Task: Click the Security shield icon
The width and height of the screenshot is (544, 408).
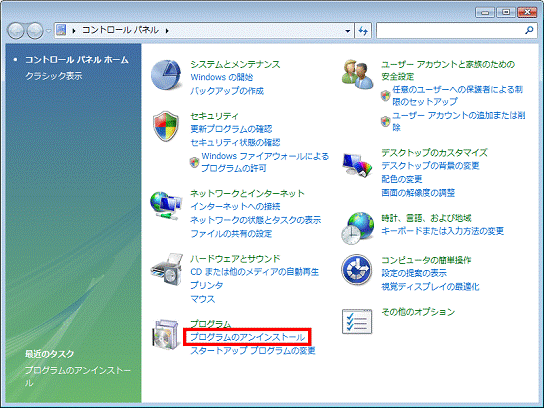Action: (x=166, y=126)
